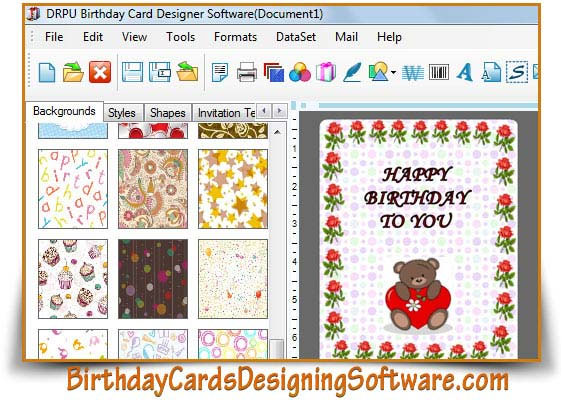Click the backgrounds list scroll up arrow

pyautogui.click(x=277, y=132)
